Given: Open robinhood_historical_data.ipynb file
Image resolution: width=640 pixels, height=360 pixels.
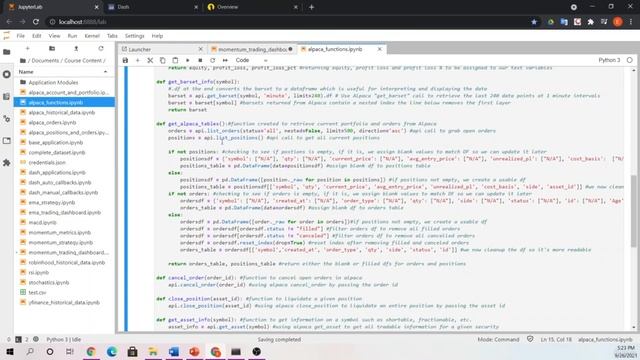Looking at the screenshot, I should pos(63,262).
